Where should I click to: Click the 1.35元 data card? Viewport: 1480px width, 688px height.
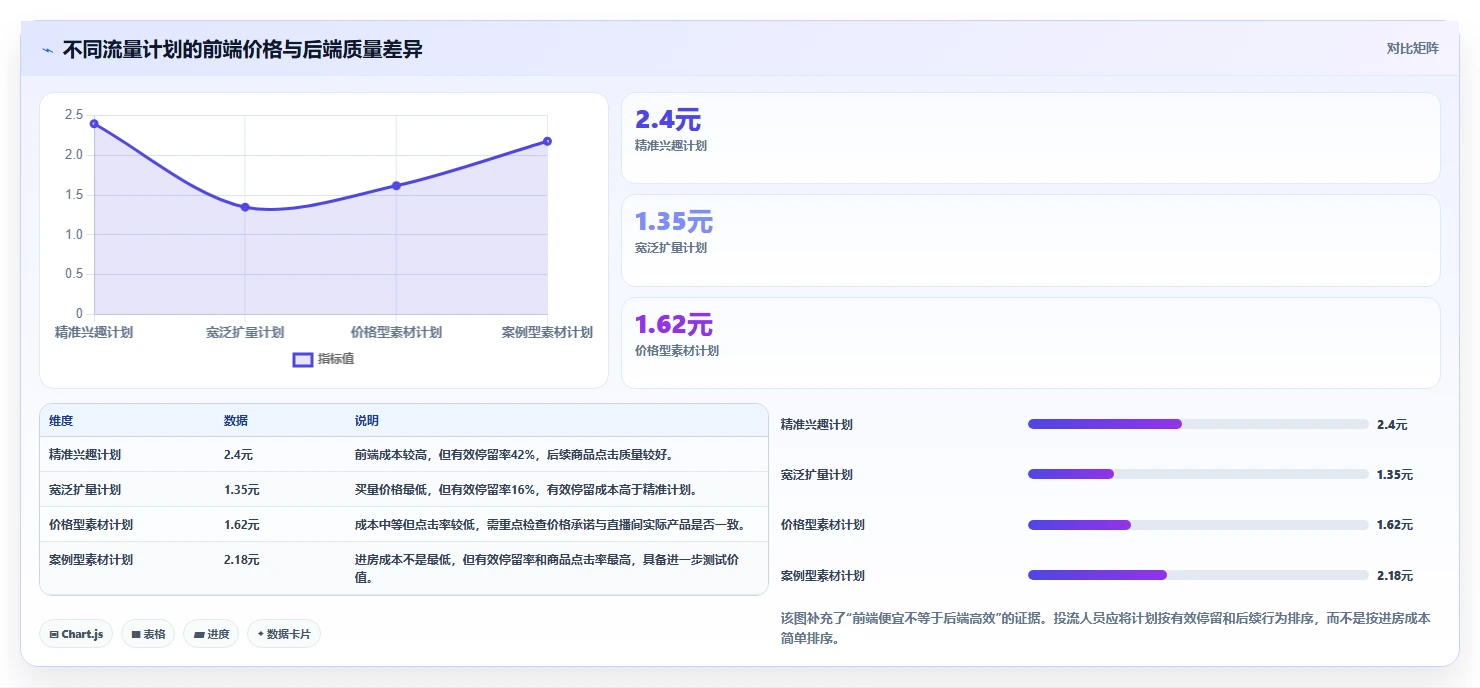pyautogui.click(x=1030, y=240)
